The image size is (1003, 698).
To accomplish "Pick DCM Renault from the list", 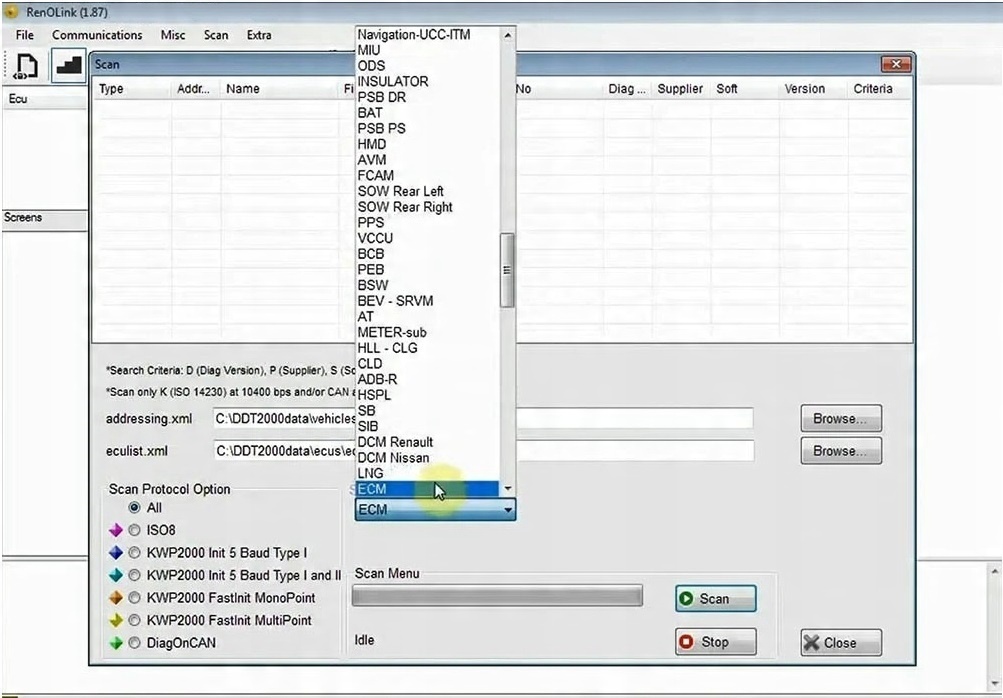I will click(x=427, y=442).
